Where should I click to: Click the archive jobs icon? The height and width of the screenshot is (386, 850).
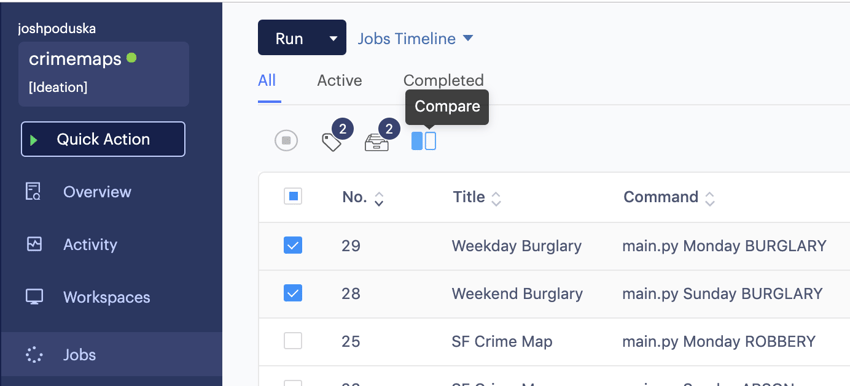coord(377,143)
